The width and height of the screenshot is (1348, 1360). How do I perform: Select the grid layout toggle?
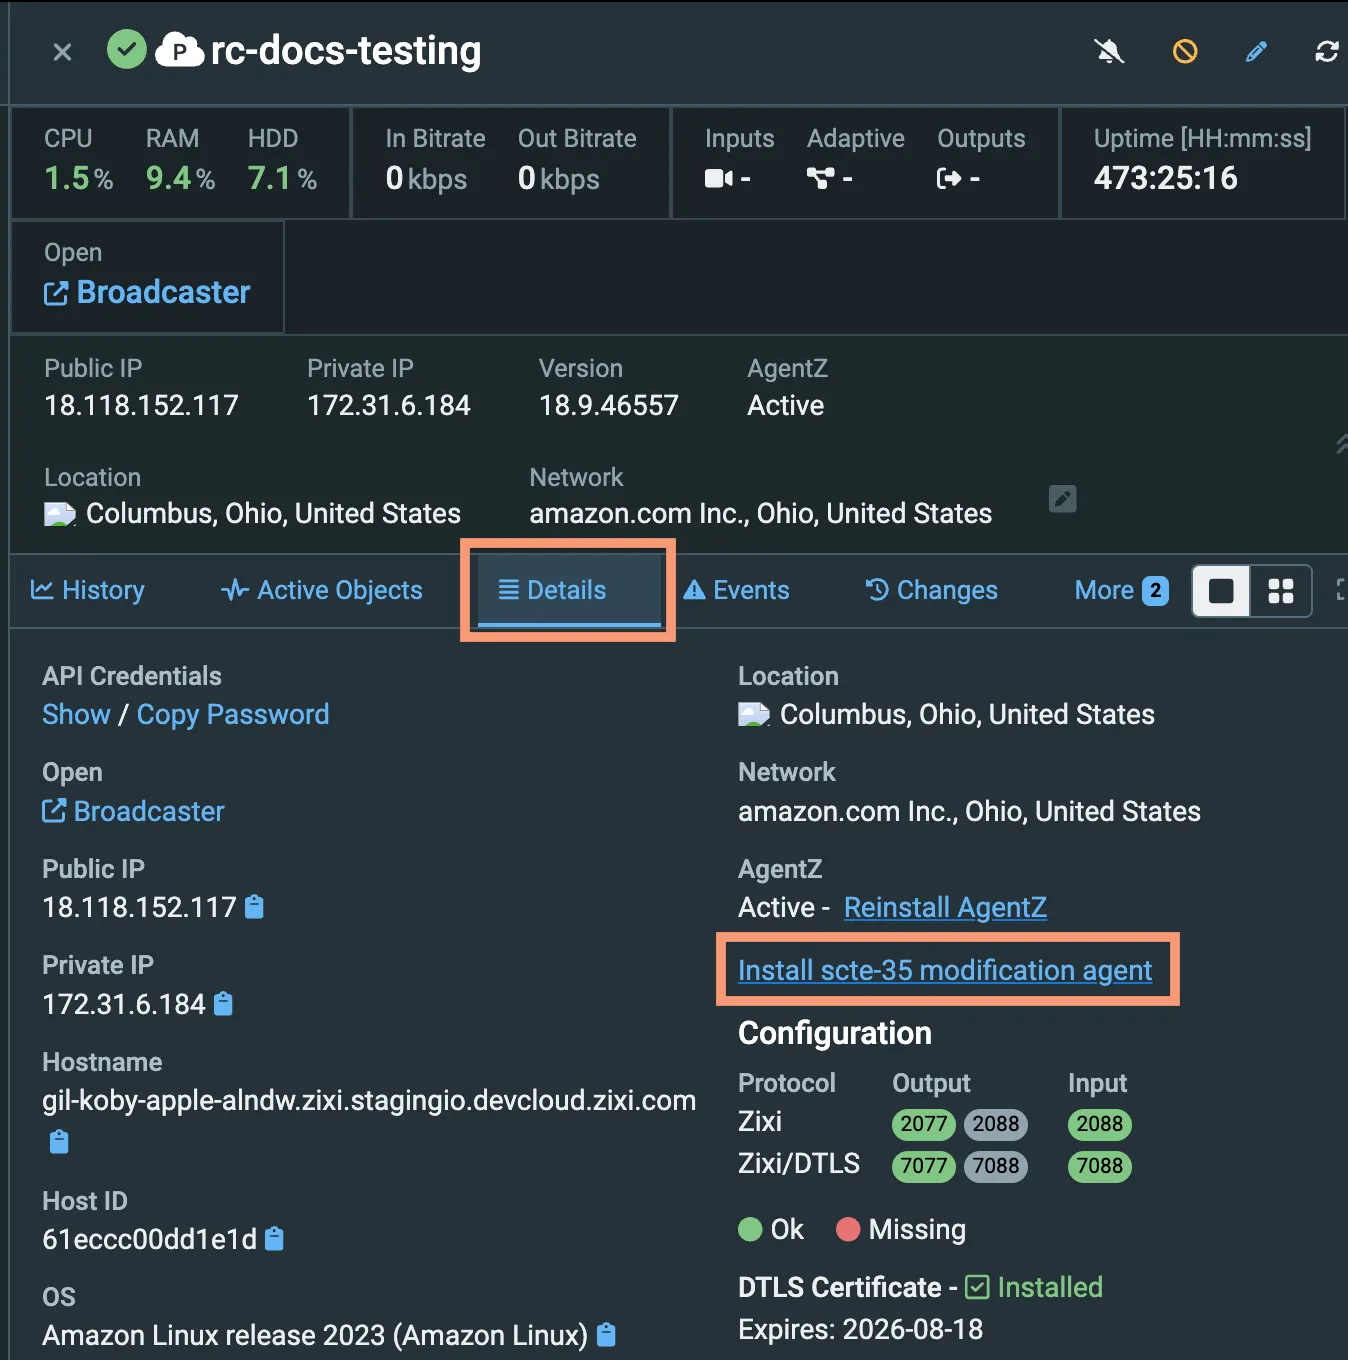[1281, 591]
